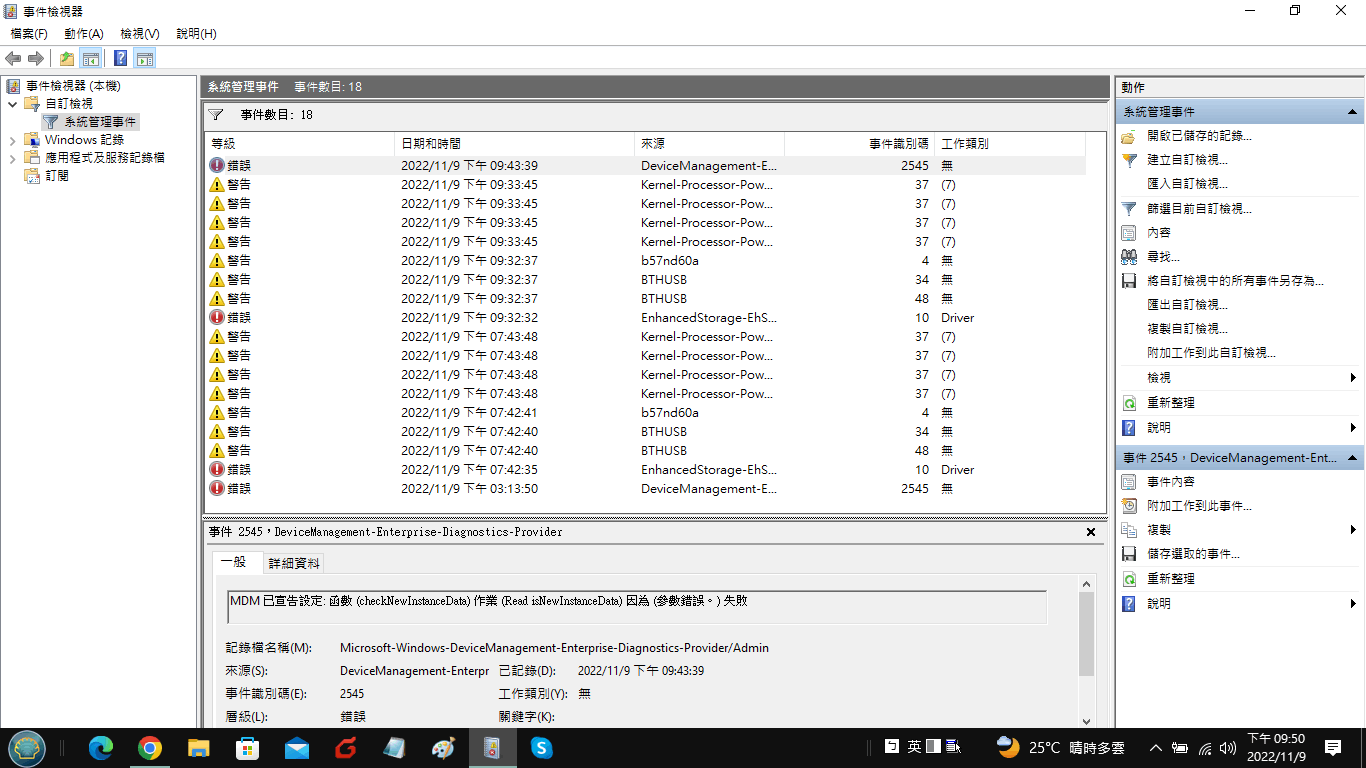Expand 應用程式及服務記錄檔 tree node
This screenshot has height=768, width=1366.
coord(12,158)
